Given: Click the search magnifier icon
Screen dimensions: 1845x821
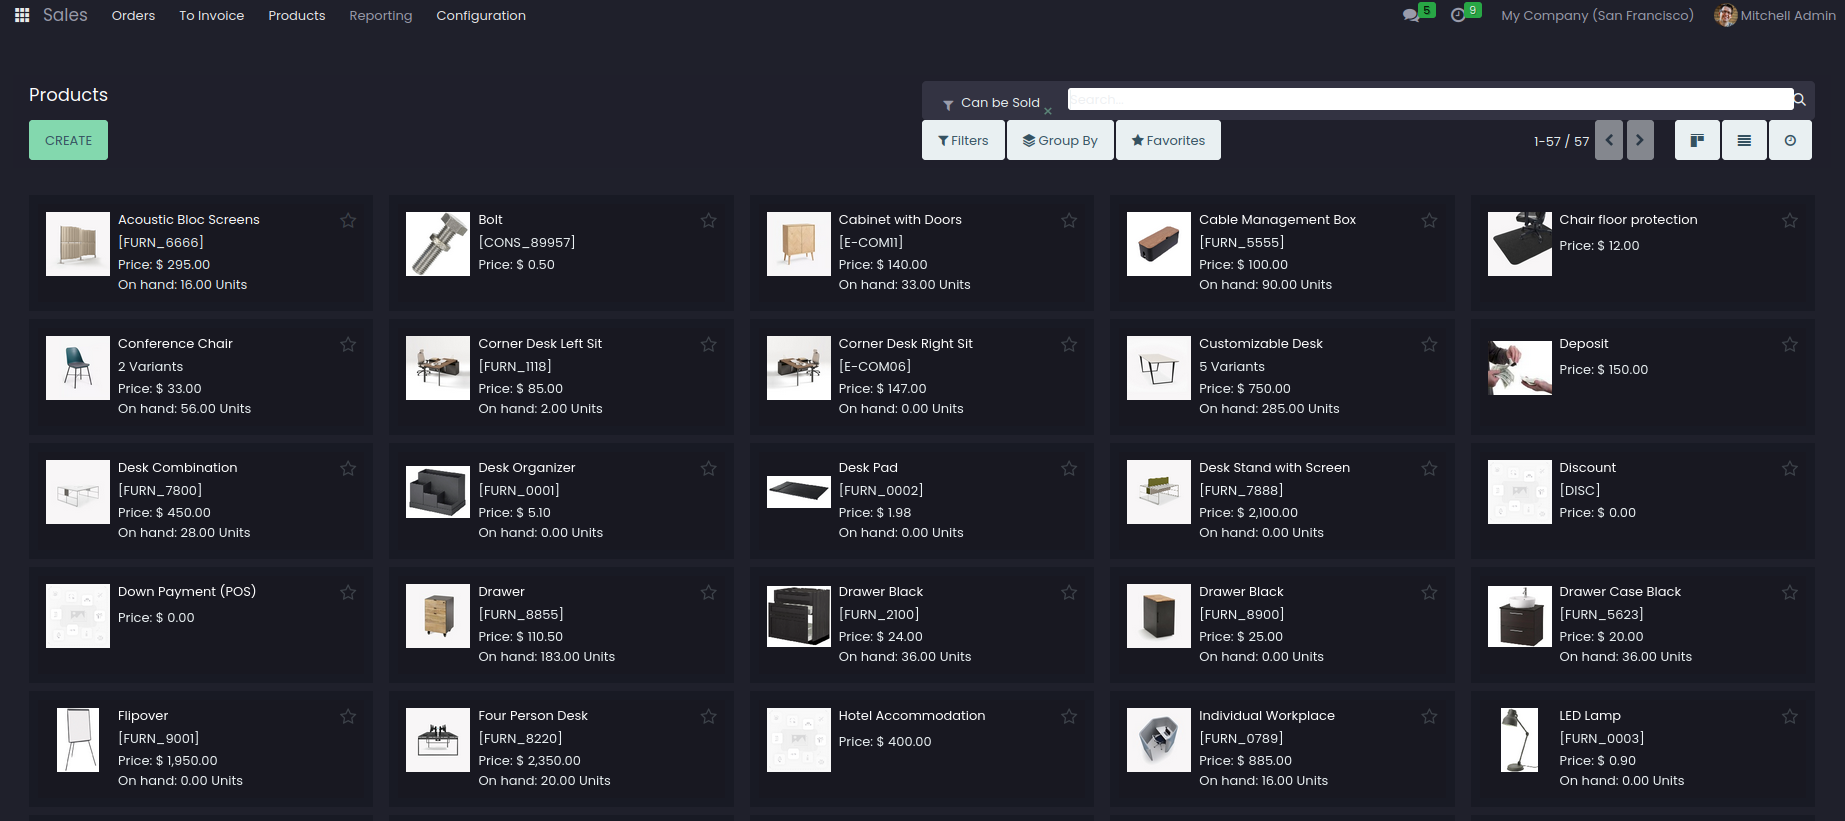Looking at the screenshot, I should pyautogui.click(x=1799, y=100).
